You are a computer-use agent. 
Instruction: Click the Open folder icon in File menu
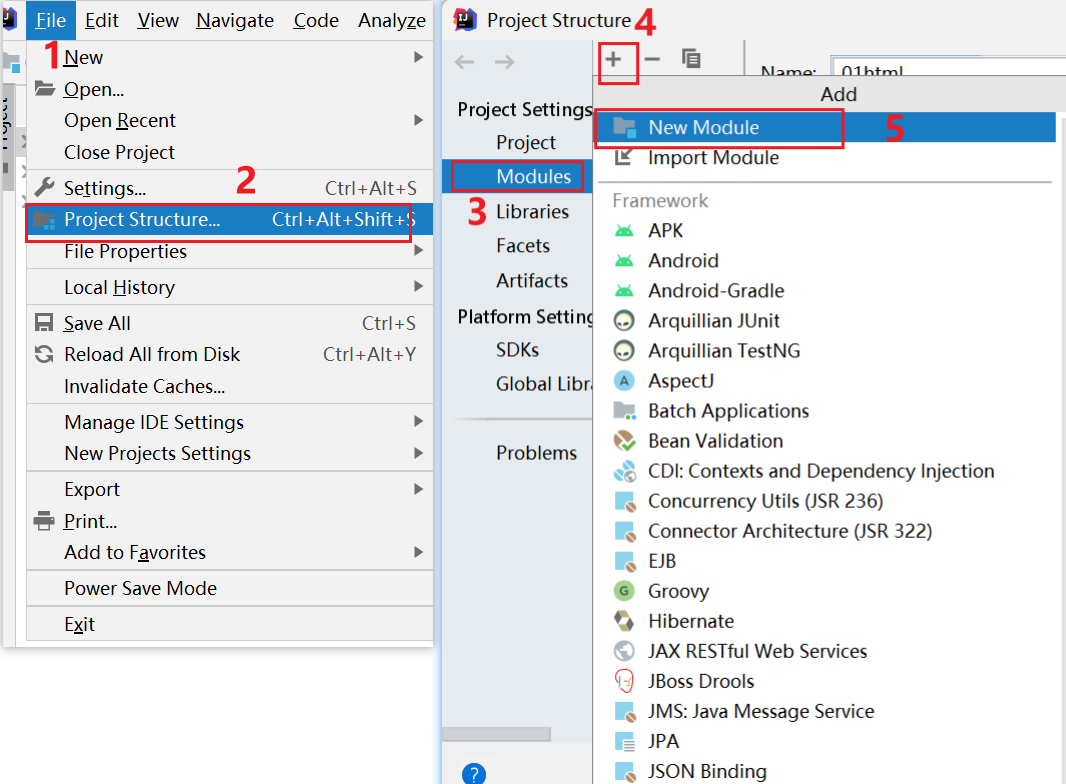coord(44,88)
